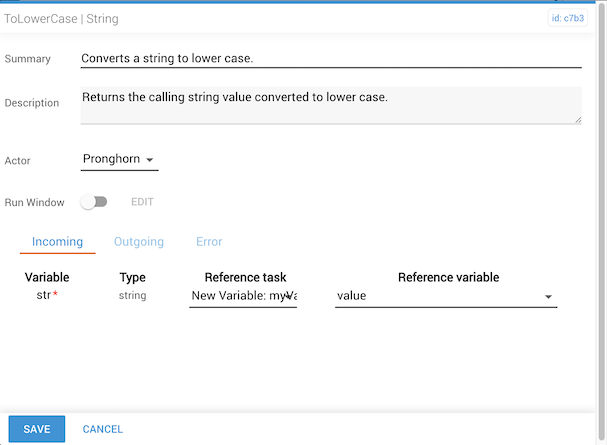Image resolution: width=607 pixels, height=445 pixels.
Task: Click the Variable column header
Action: [47, 277]
